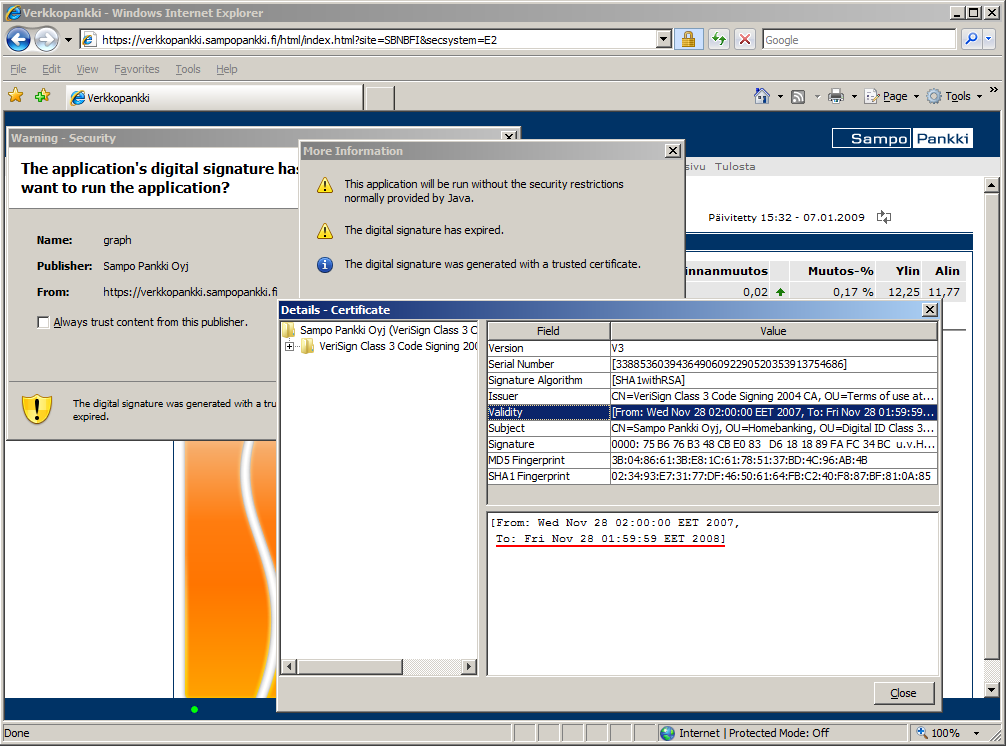Click the Close button in certificate details
This screenshot has height=746, width=1006.
point(903,693)
